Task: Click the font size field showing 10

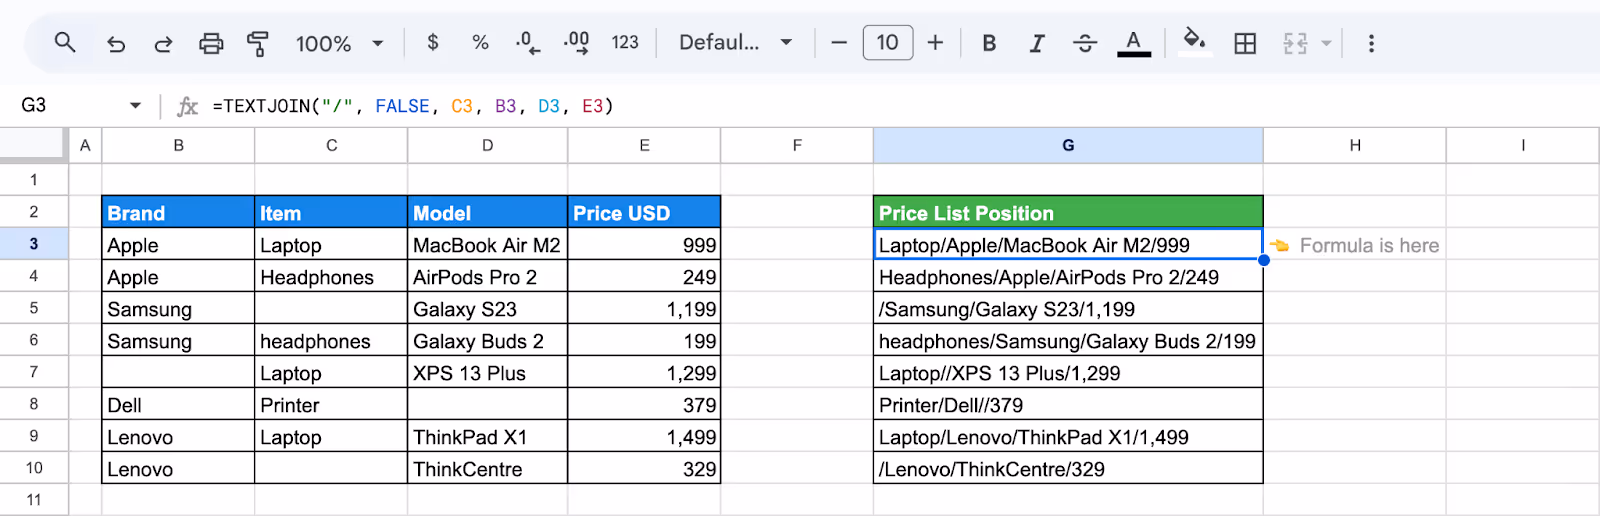Action: 888,42
